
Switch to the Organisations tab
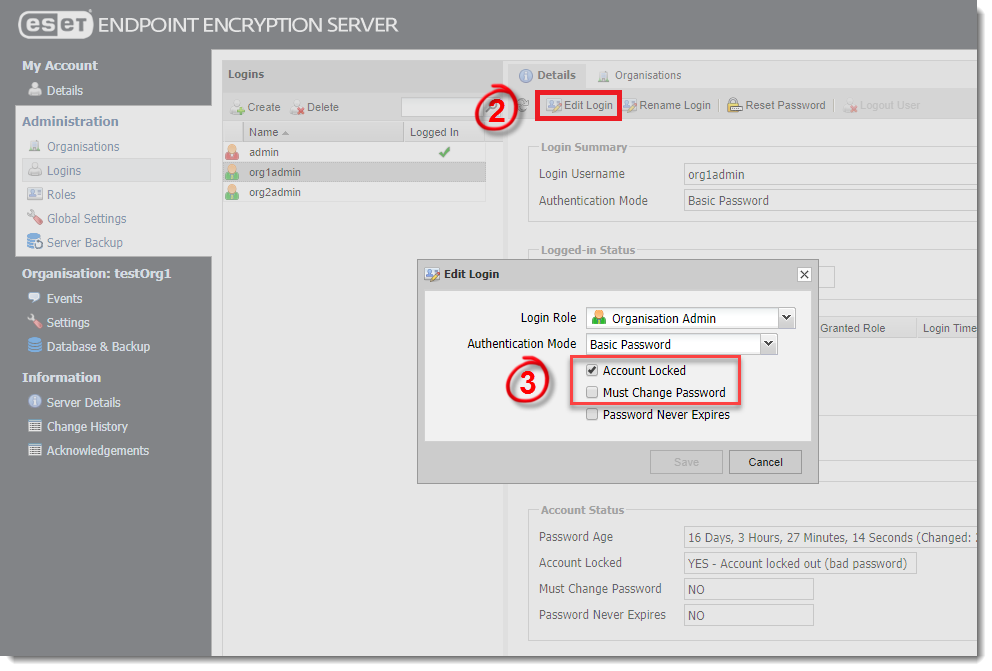(x=640, y=75)
